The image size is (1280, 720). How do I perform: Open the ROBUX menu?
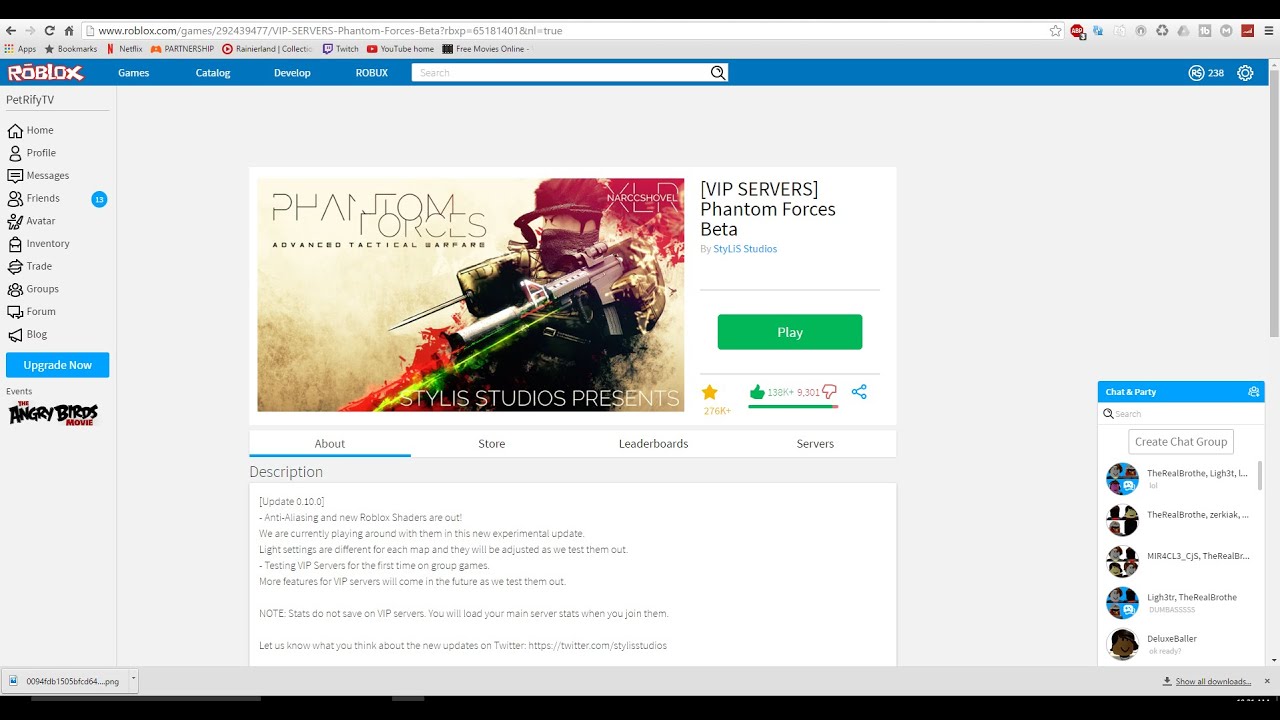coord(372,73)
